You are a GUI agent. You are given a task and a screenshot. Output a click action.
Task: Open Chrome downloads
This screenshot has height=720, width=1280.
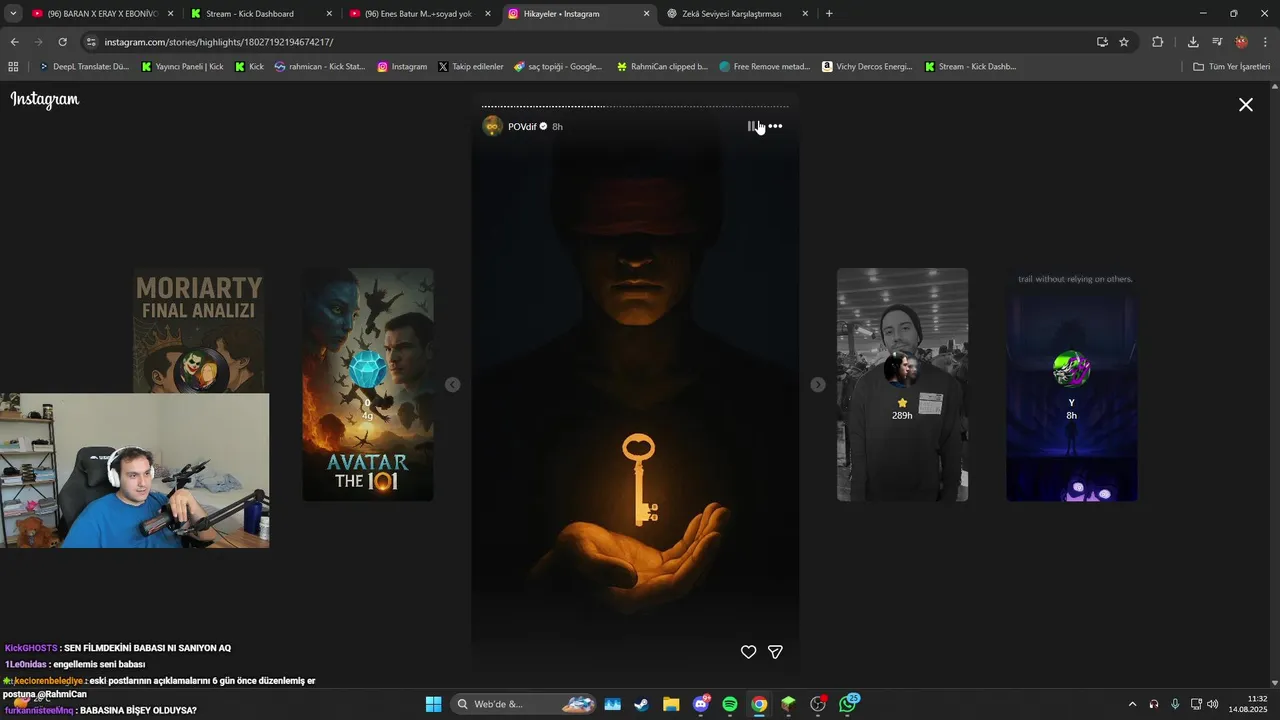[x=1193, y=42]
